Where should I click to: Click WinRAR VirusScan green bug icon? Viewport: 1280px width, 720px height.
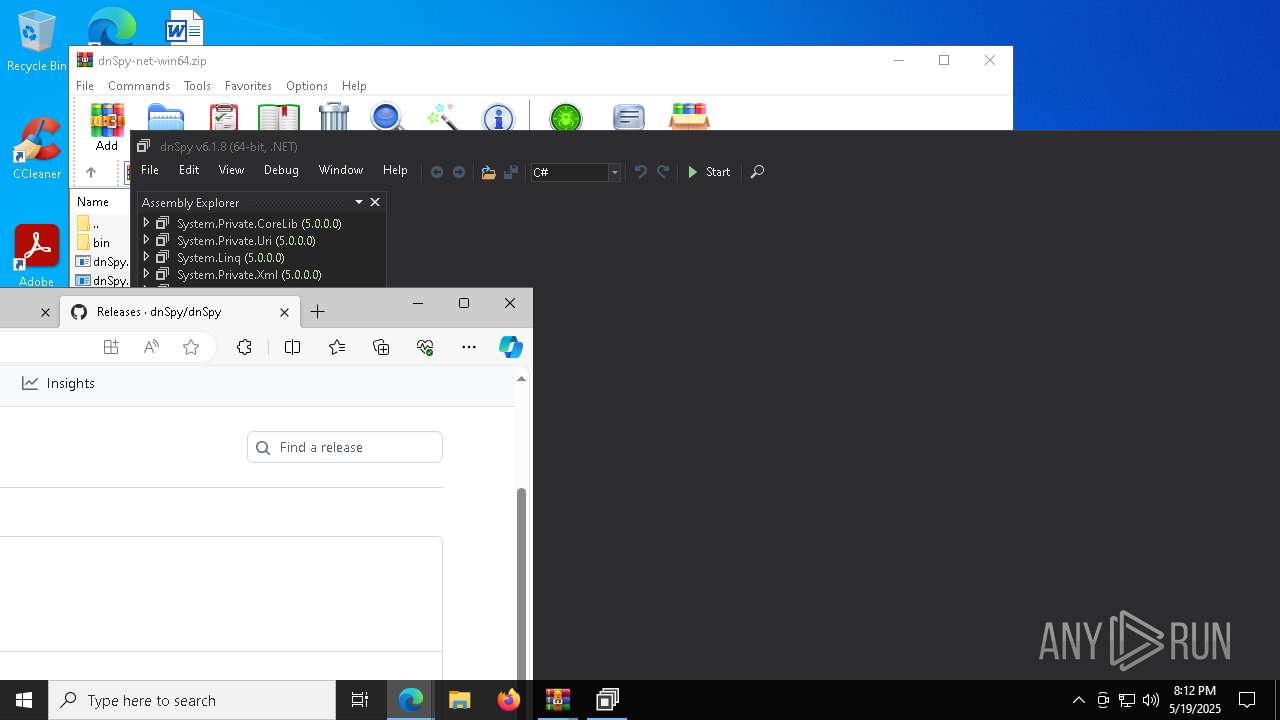[566, 117]
